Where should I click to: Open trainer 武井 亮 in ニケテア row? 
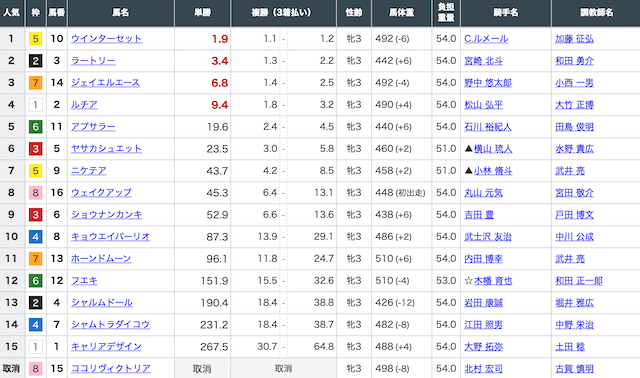(570, 171)
